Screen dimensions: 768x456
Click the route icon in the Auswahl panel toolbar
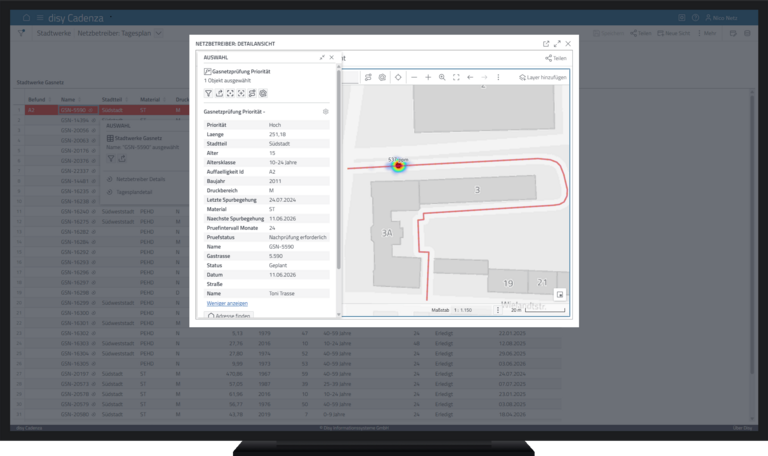tap(252, 93)
